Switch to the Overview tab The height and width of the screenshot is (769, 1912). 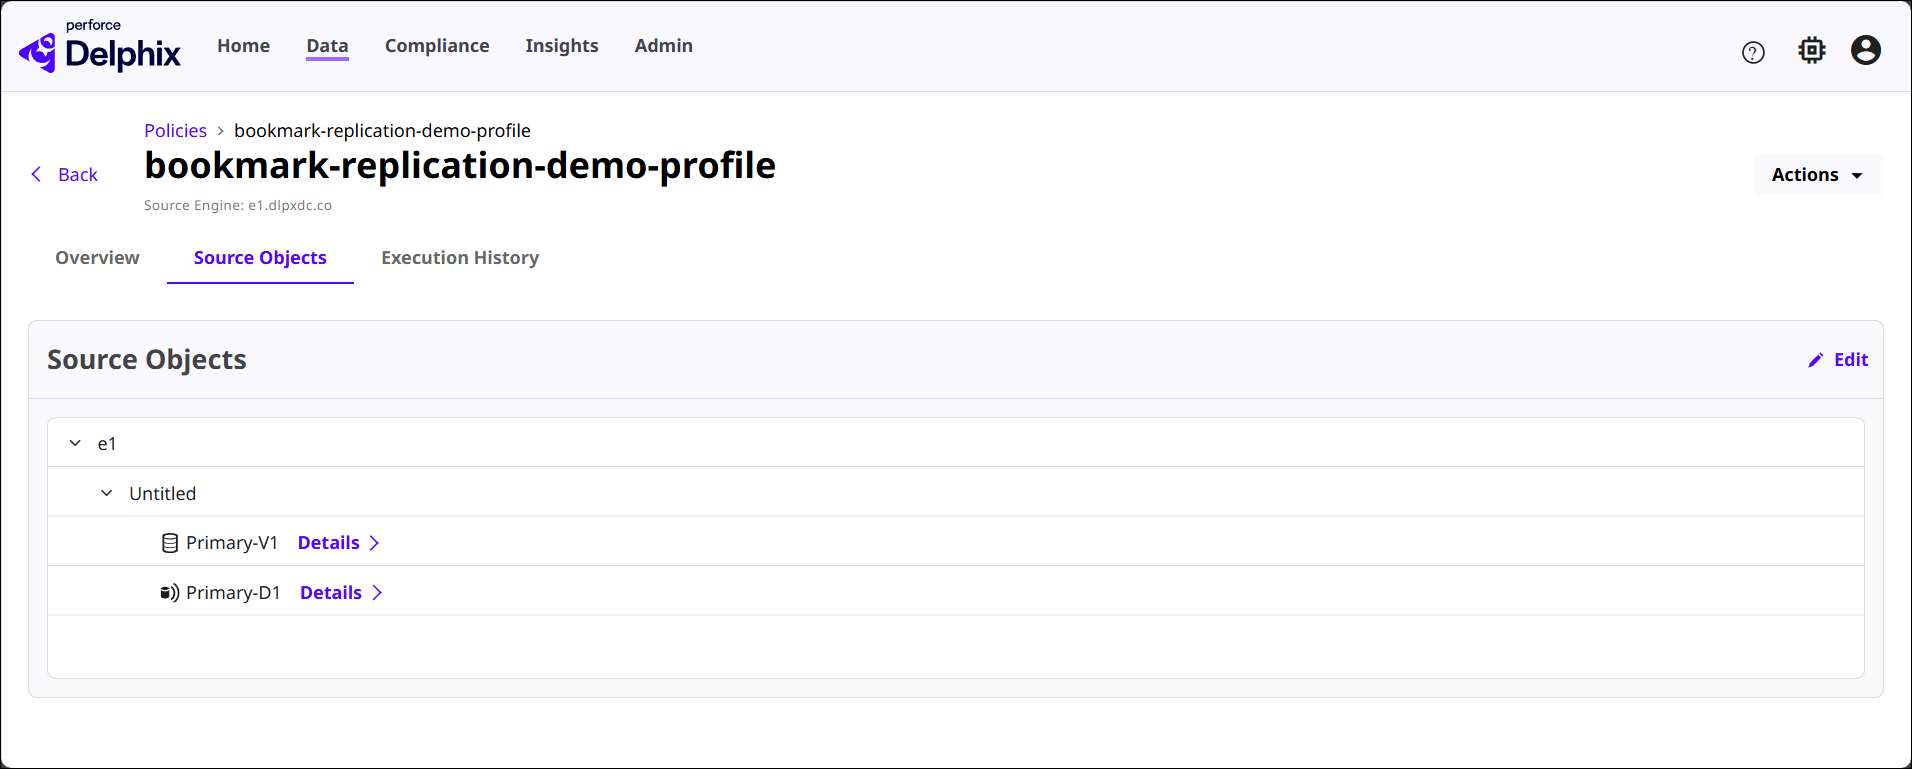(x=97, y=258)
